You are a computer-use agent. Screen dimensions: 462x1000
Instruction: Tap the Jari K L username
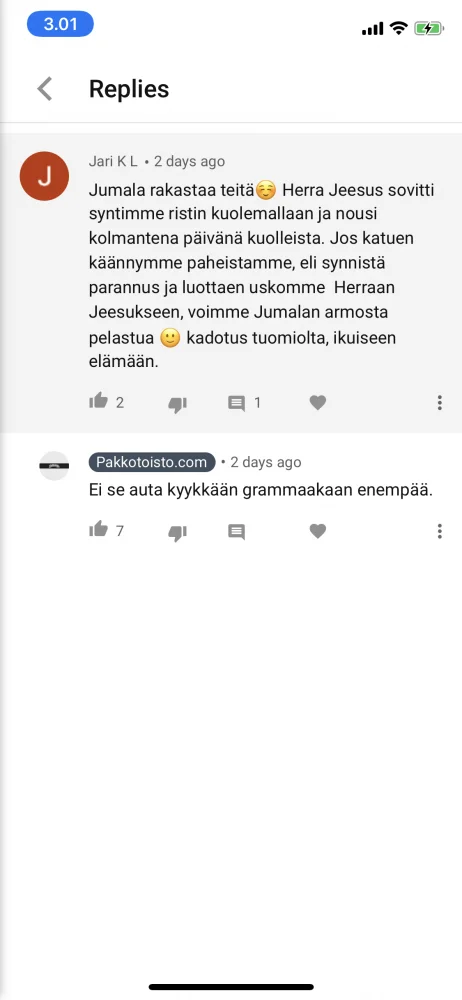point(113,161)
